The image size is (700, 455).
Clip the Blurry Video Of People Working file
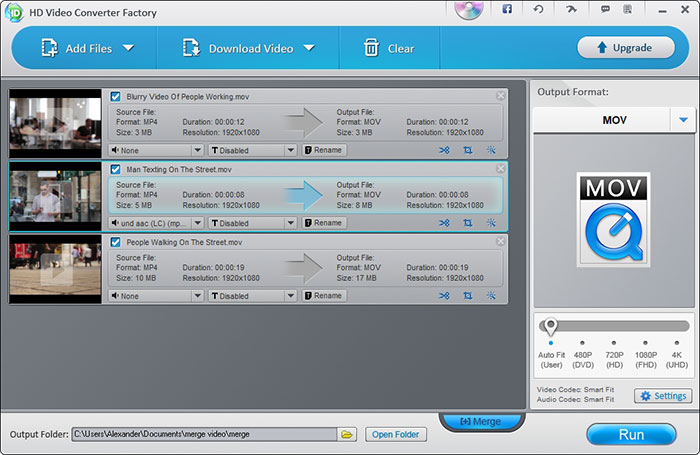pyautogui.click(x=444, y=150)
